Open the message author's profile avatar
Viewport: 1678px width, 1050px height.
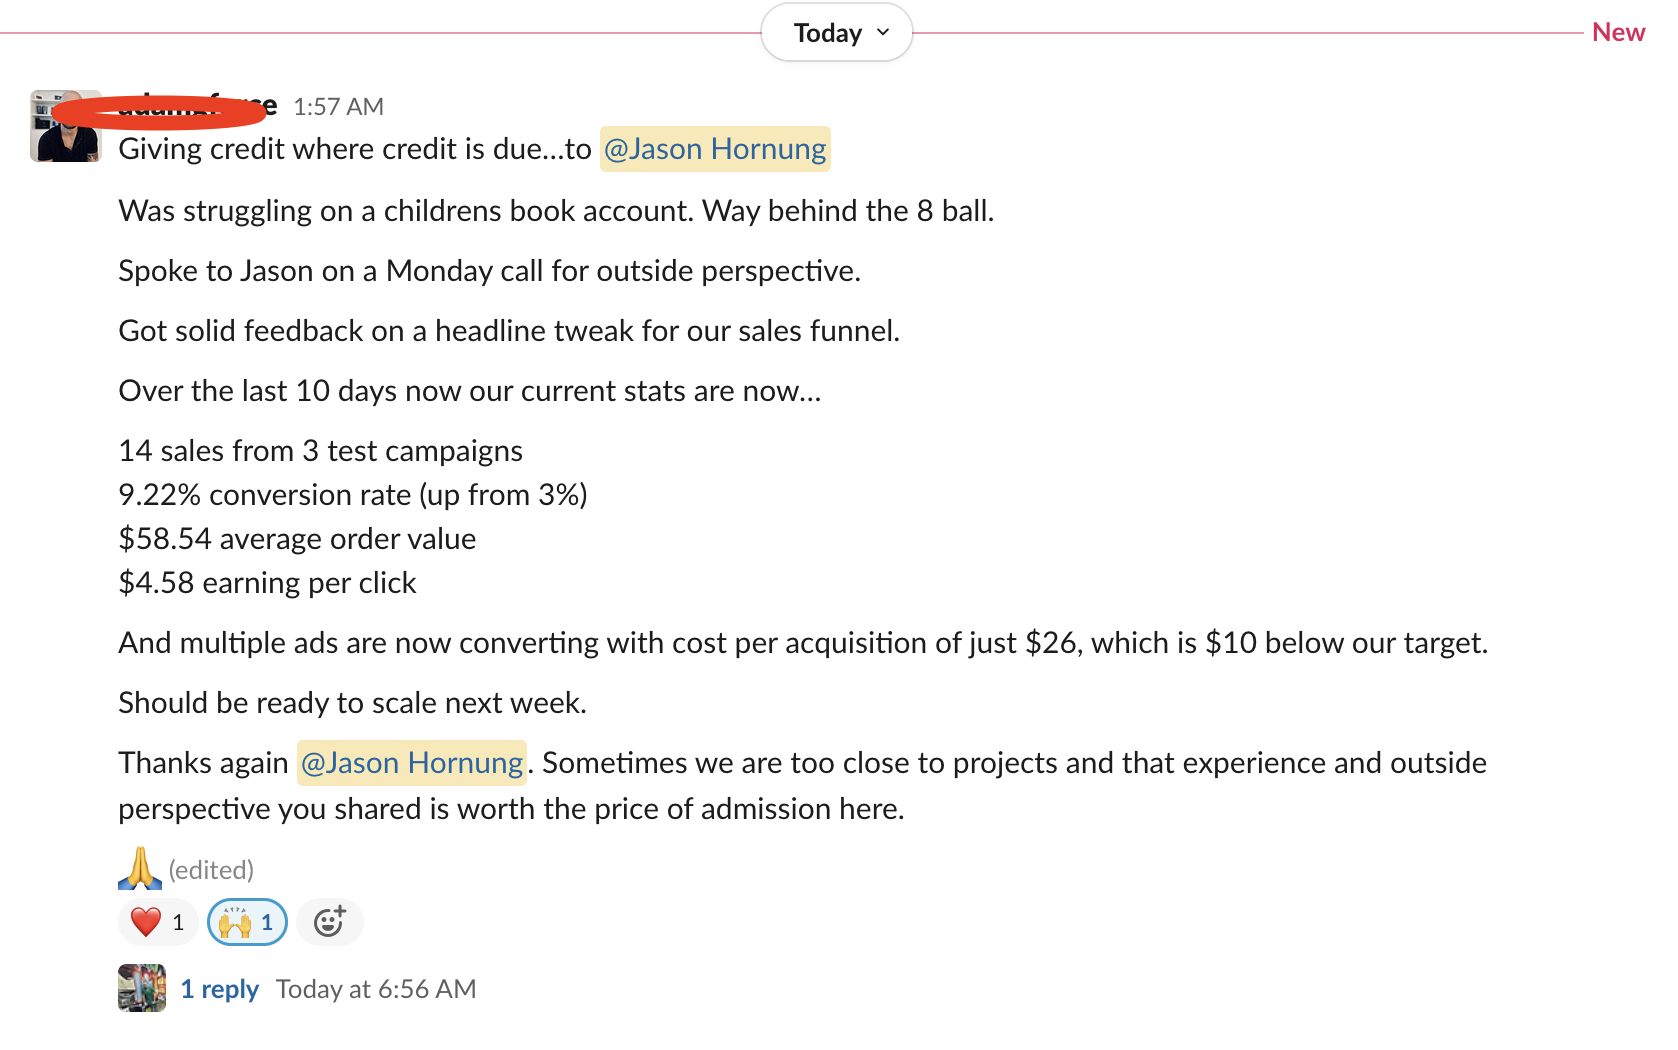pyautogui.click(x=66, y=126)
